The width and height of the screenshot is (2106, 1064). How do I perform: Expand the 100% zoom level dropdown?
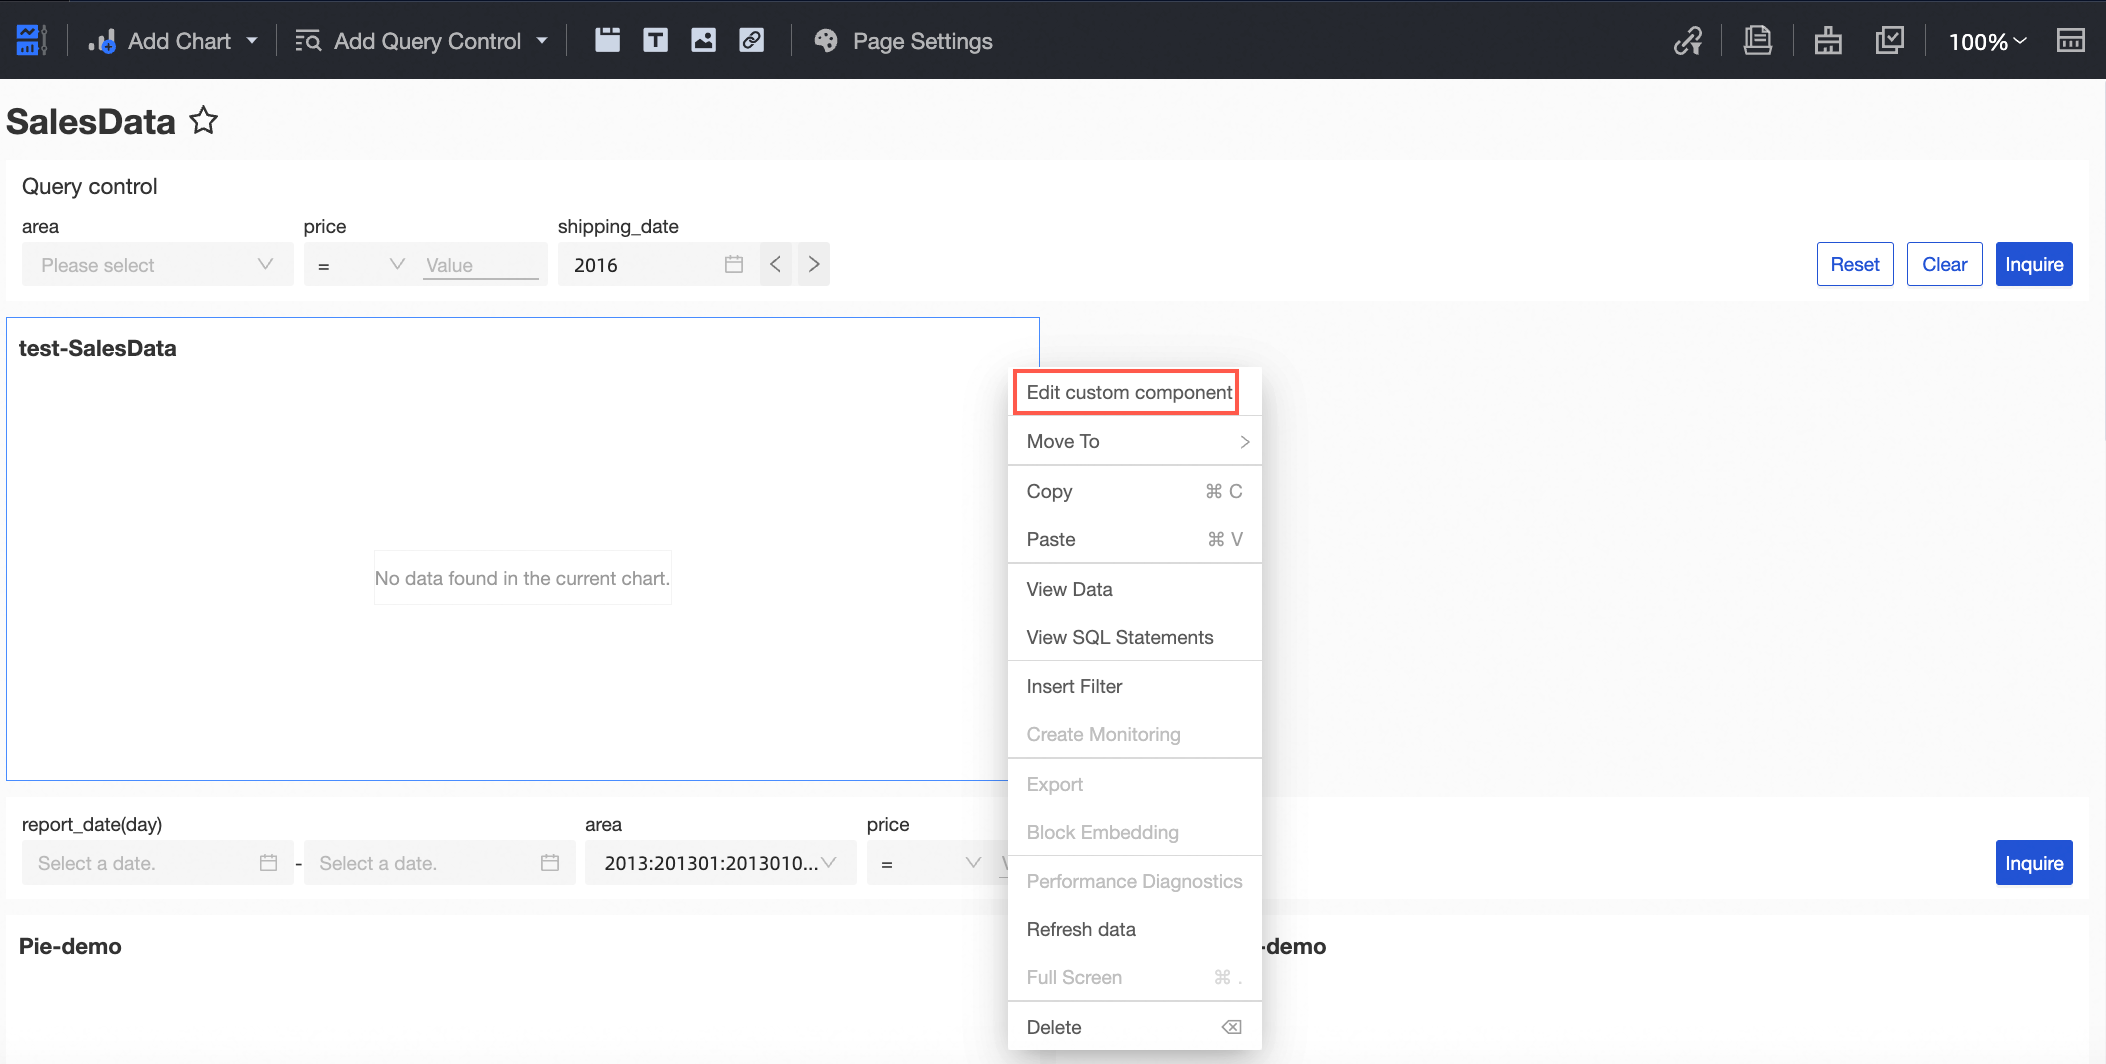[x=1987, y=41]
